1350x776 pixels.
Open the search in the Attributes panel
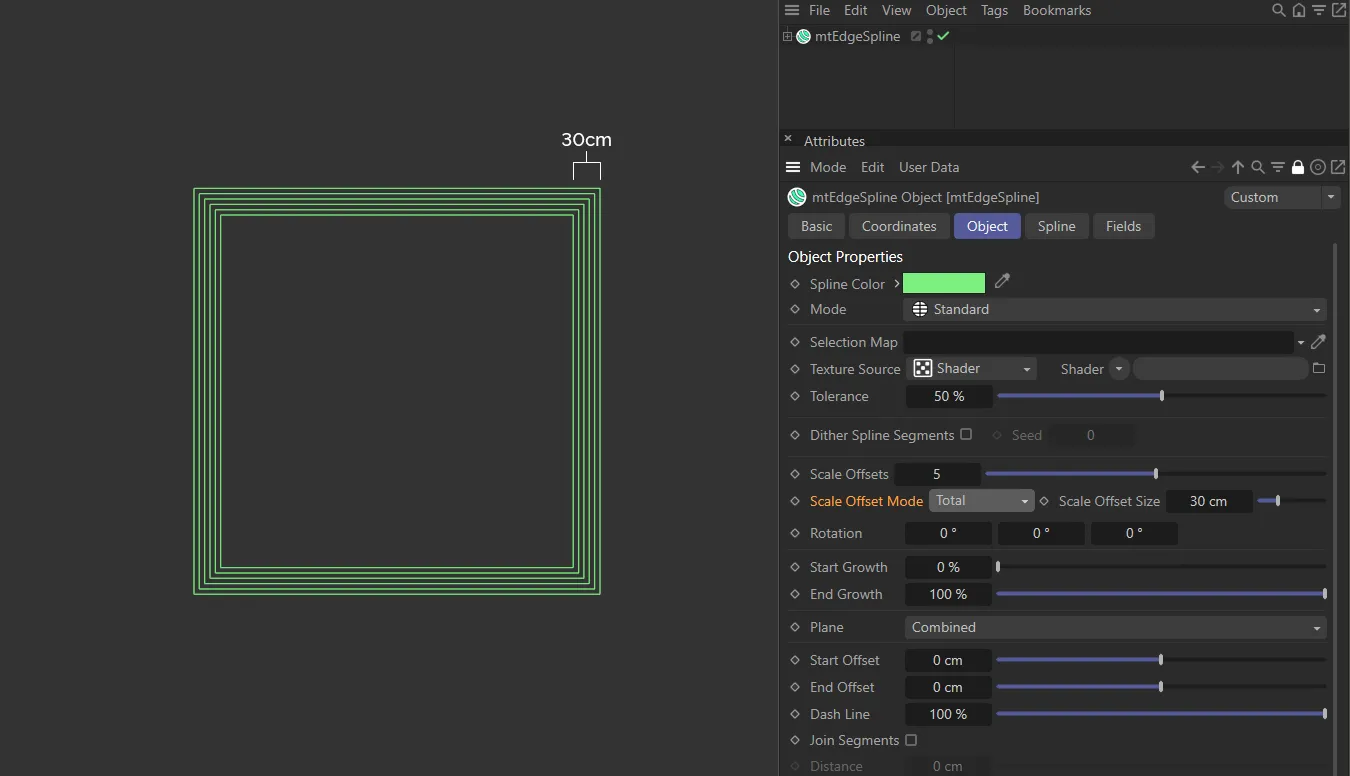(x=1257, y=167)
